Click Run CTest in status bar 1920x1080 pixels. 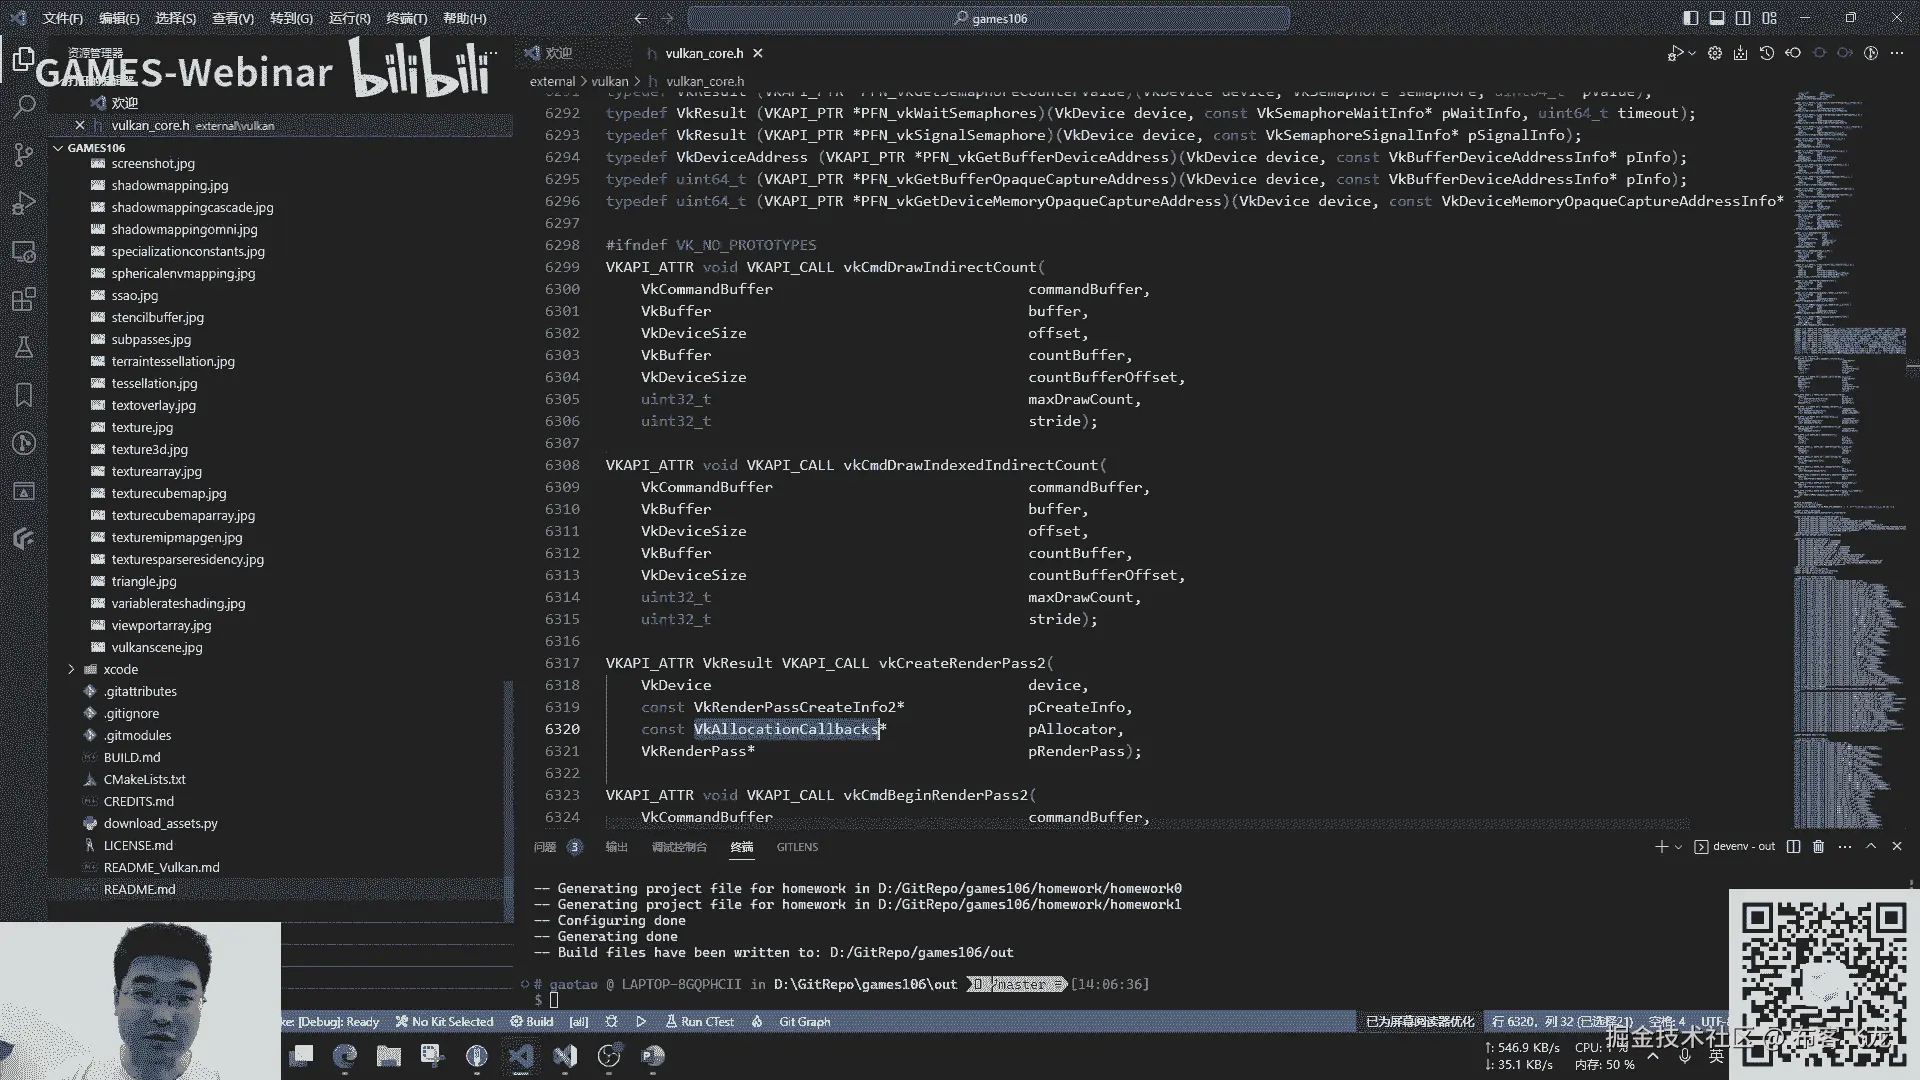[700, 1022]
